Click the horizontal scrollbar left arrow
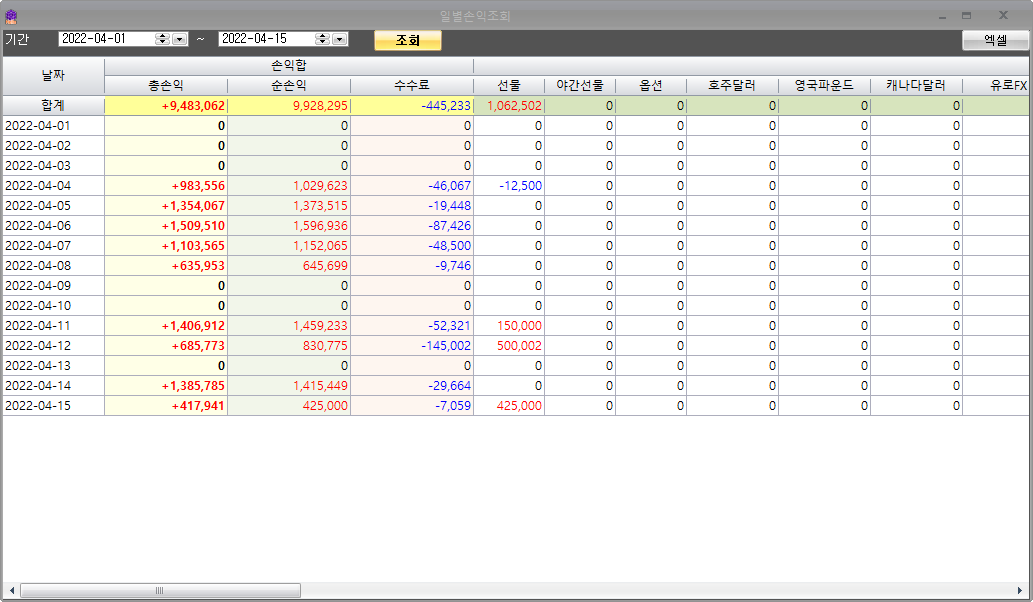The height and width of the screenshot is (602, 1033). [x=11, y=590]
